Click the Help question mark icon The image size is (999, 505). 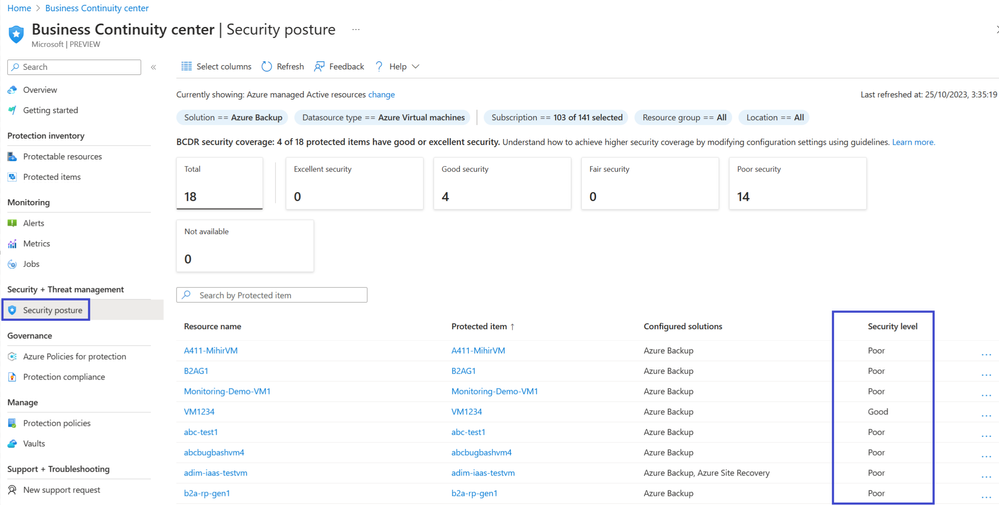[378, 66]
